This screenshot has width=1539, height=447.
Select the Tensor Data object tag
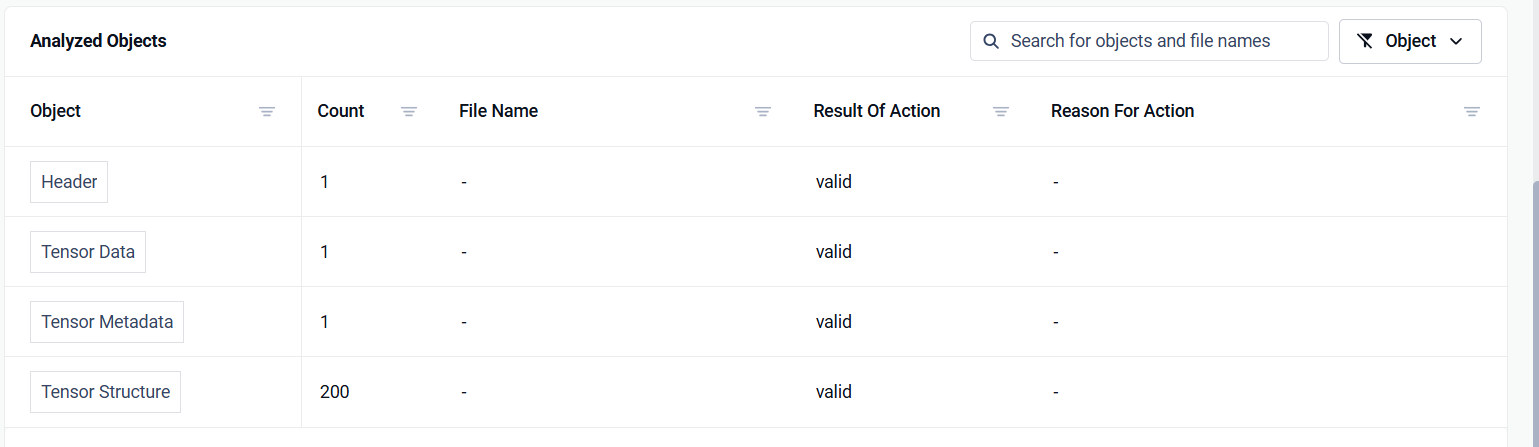tap(88, 252)
